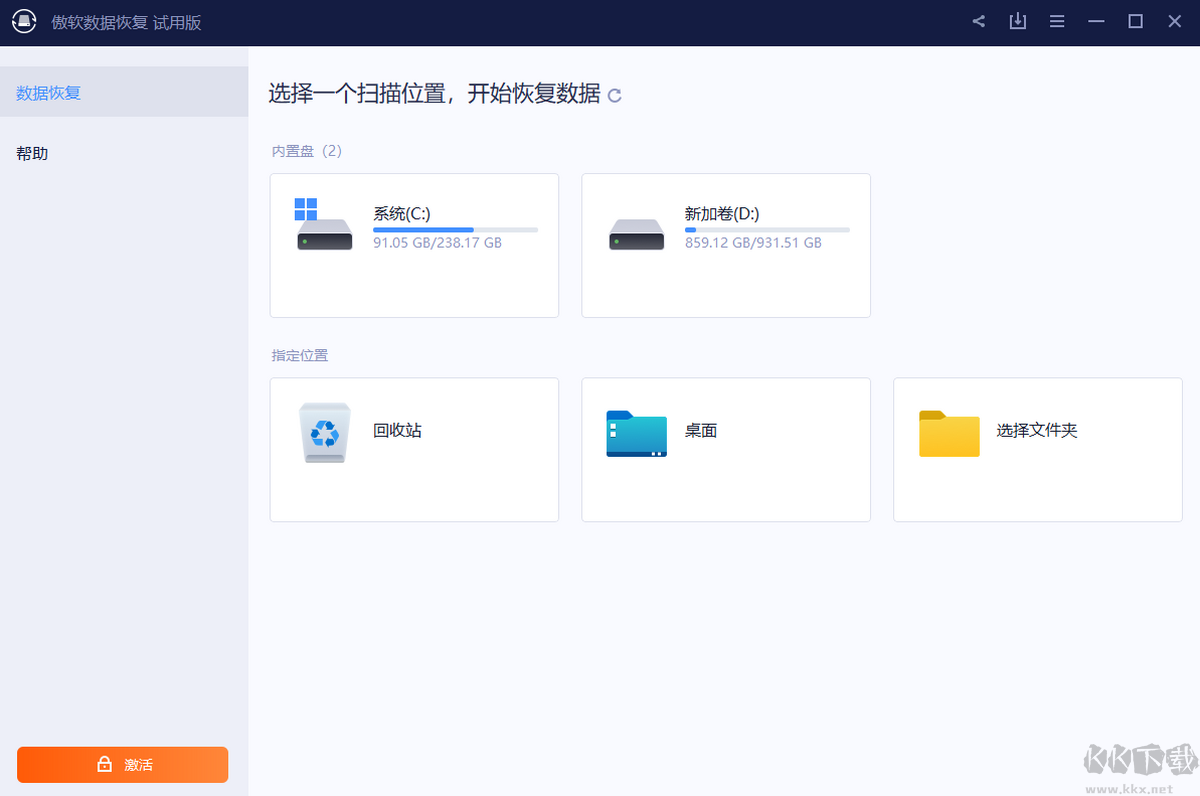The width and height of the screenshot is (1200, 796).
Task: Click the 91.05 GB/238.17 GB text
Action: coord(437,243)
